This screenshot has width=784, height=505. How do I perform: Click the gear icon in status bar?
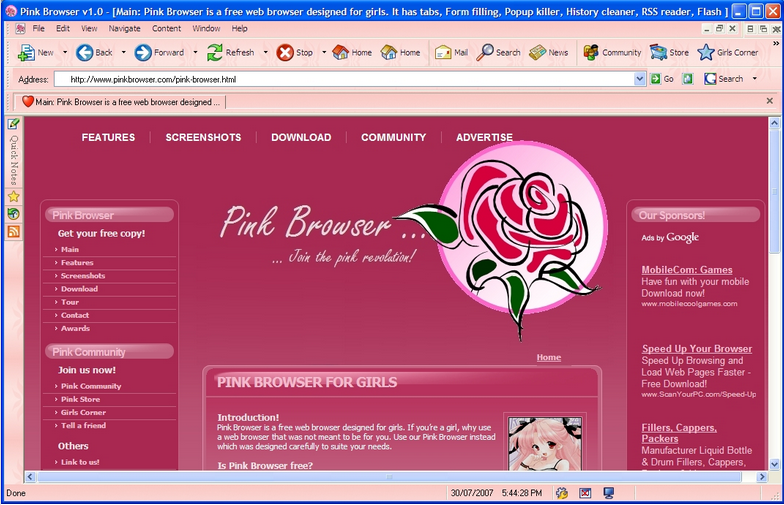(x=562, y=494)
